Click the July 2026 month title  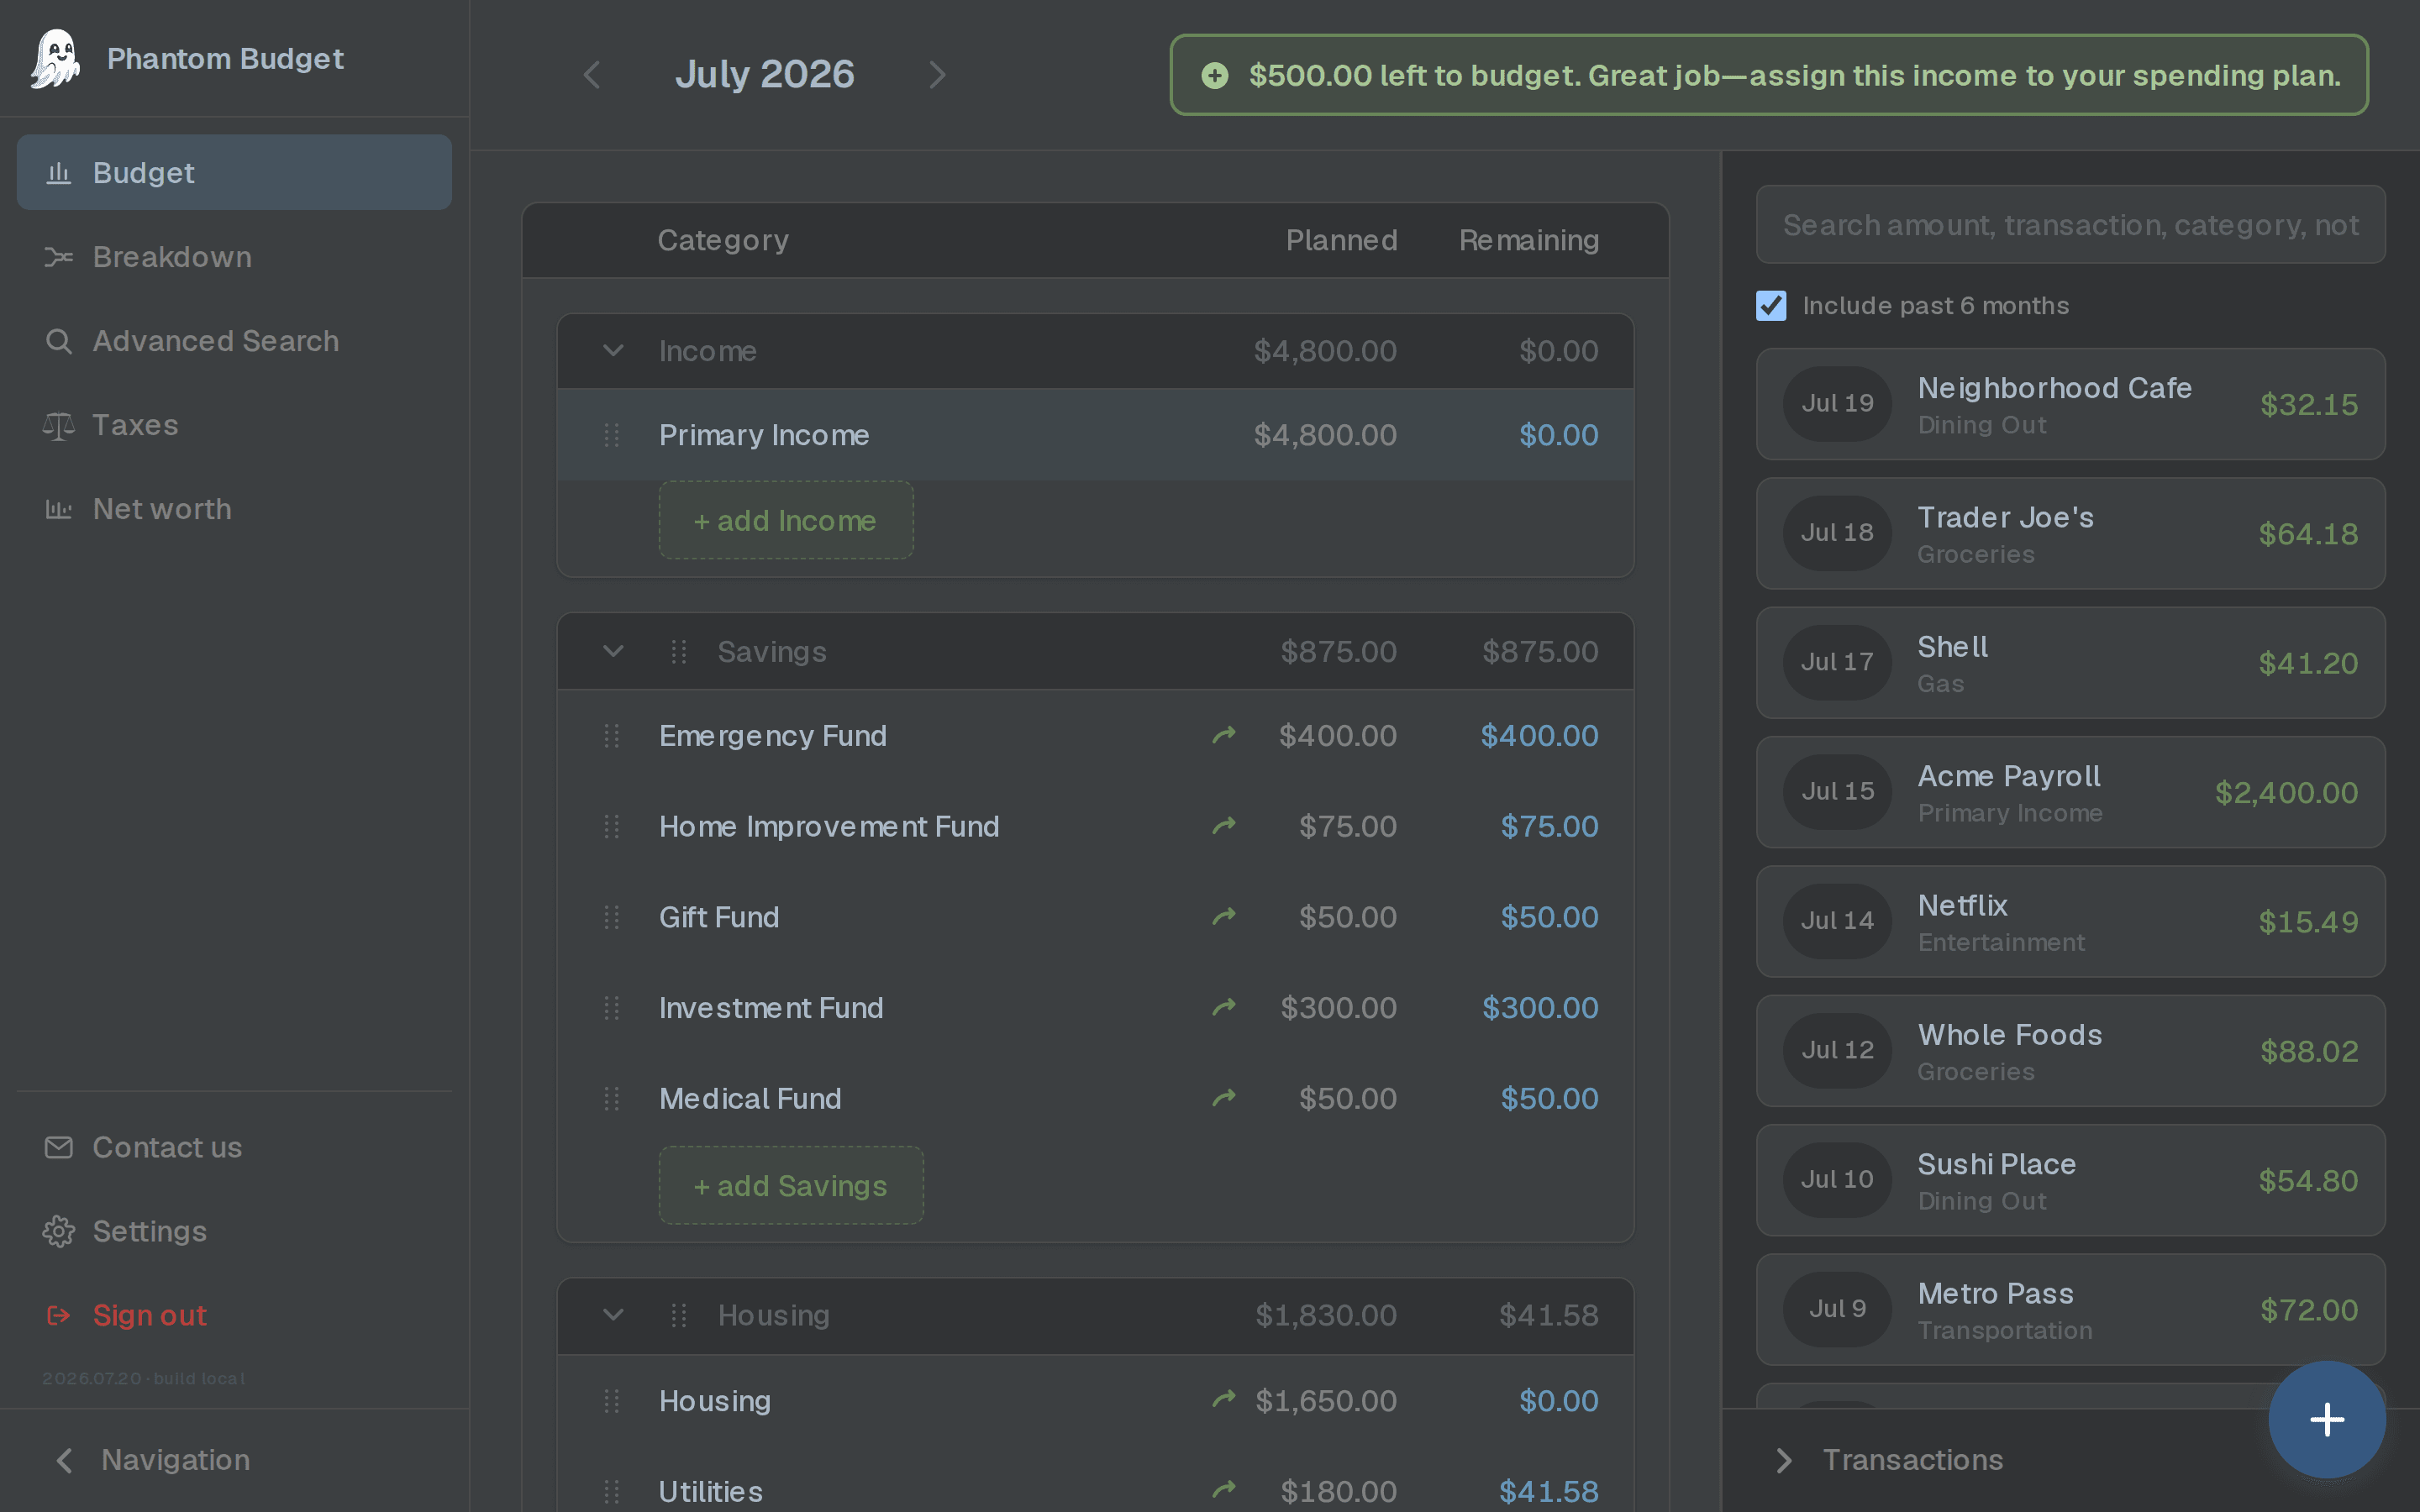[x=765, y=75]
